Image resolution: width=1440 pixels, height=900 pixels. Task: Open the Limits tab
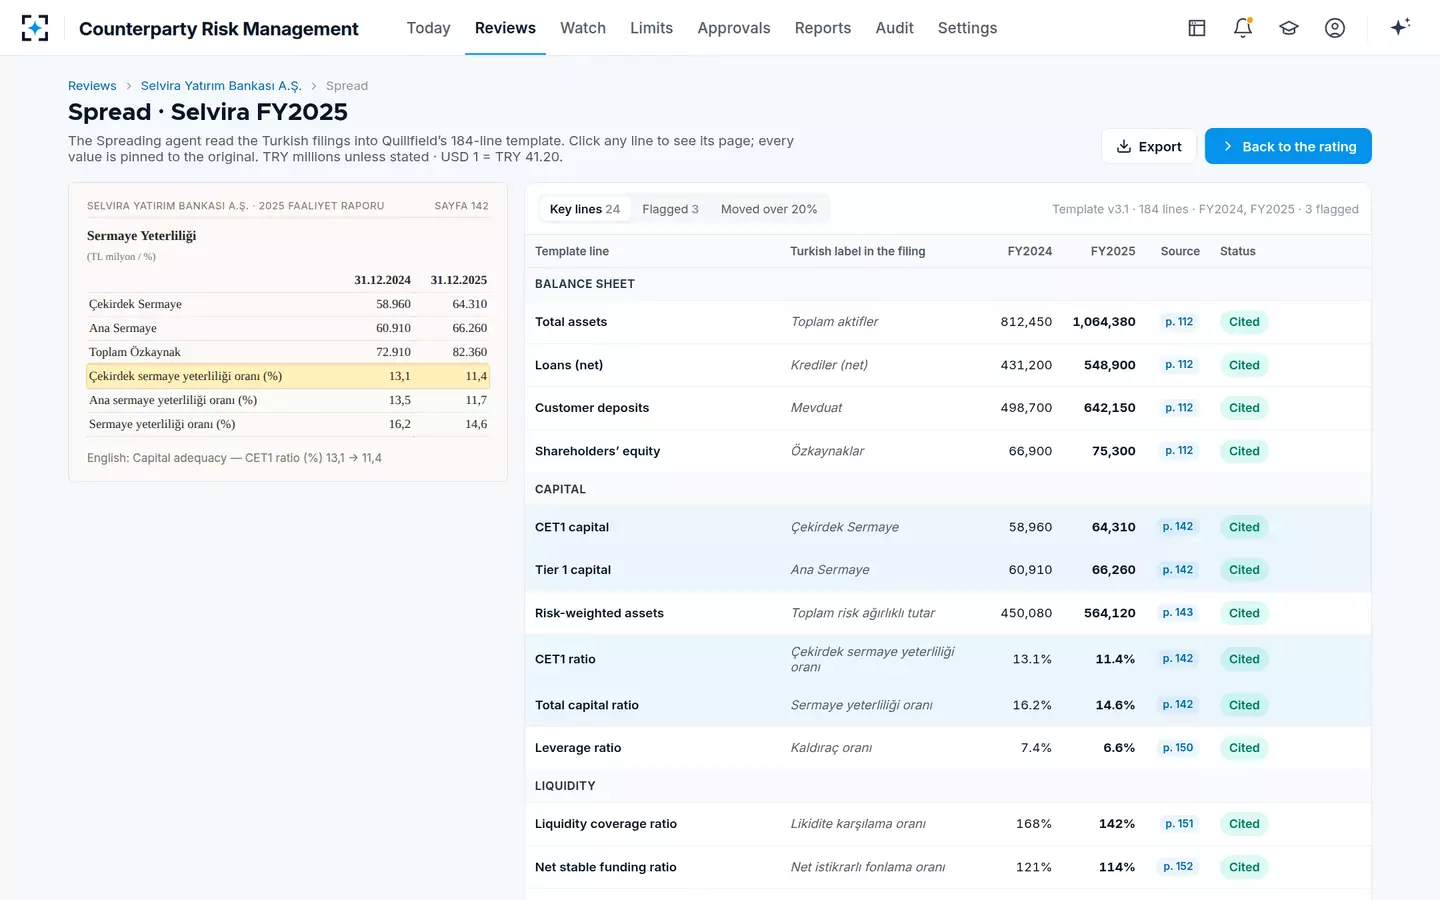click(x=651, y=28)
